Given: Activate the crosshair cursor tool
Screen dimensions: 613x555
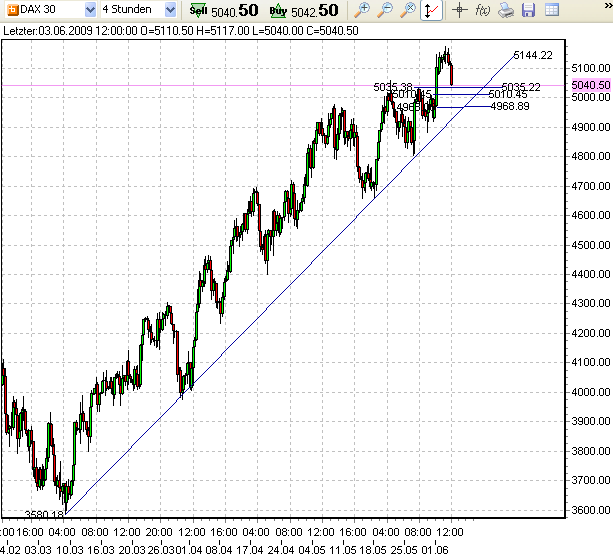Looking at the screenshot, I should [460, 10].
